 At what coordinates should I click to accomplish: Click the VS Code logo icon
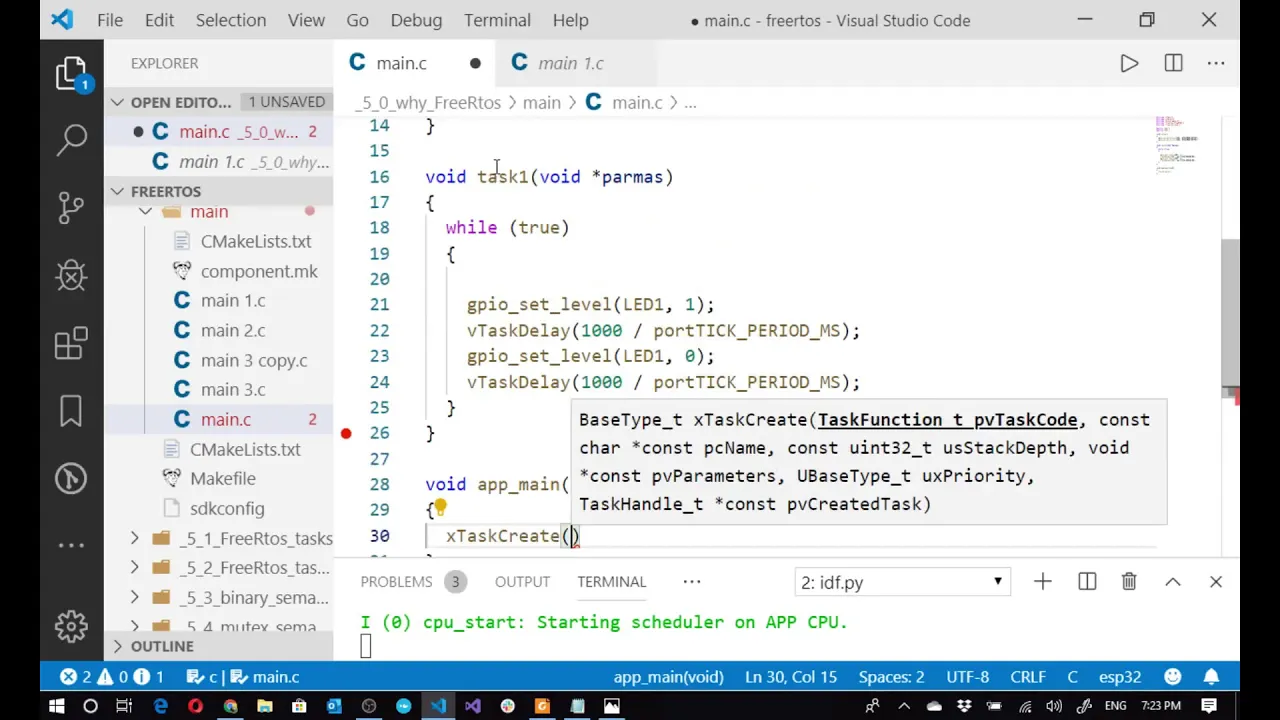point(62,20)
